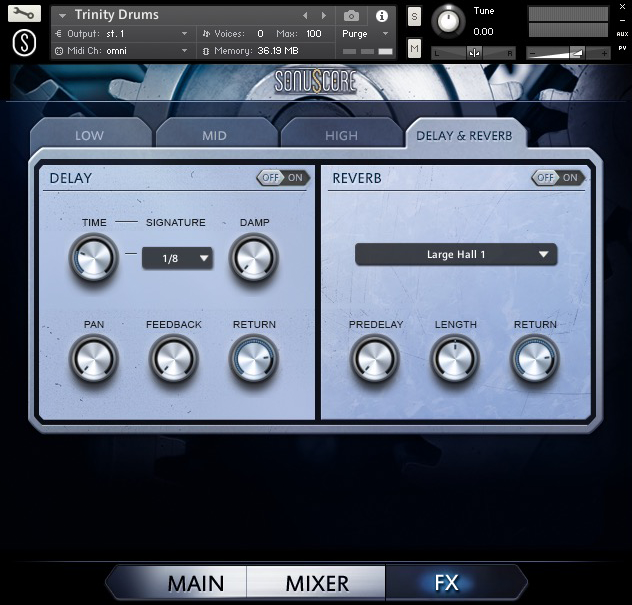The width and height of the screenshot is (632, 605).
Task: Click the Memory icon
Action: click(x=206, y=51)
